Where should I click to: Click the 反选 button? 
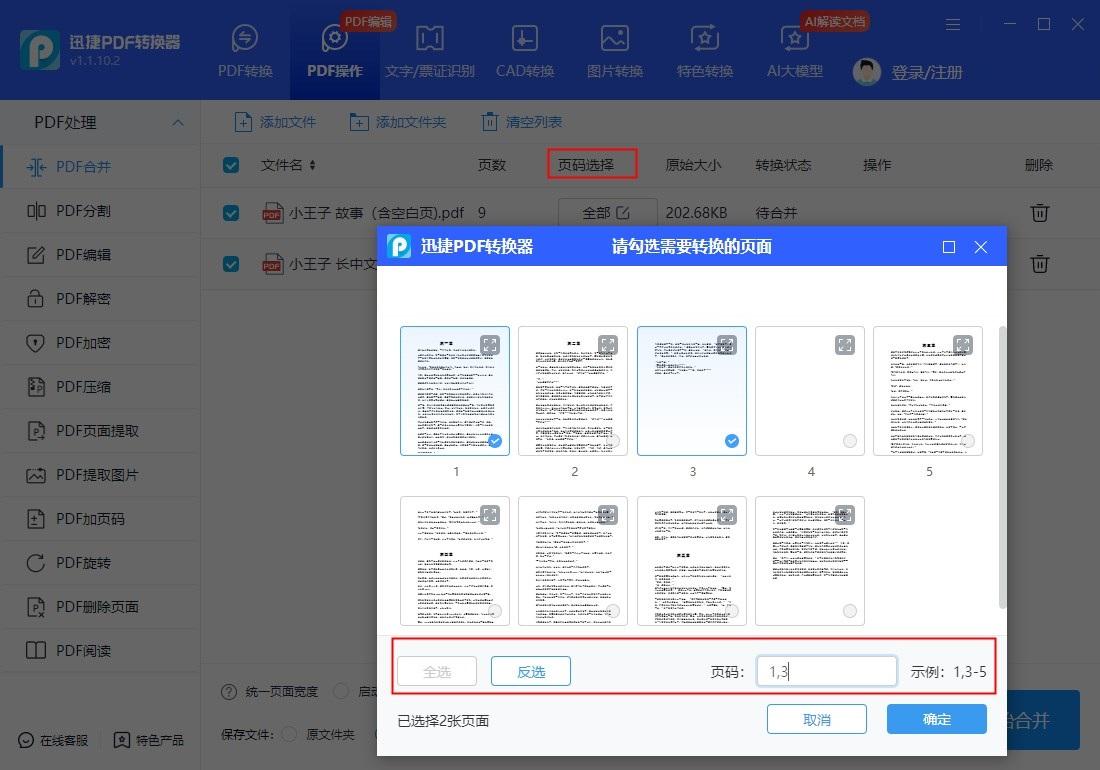[531, 671]
